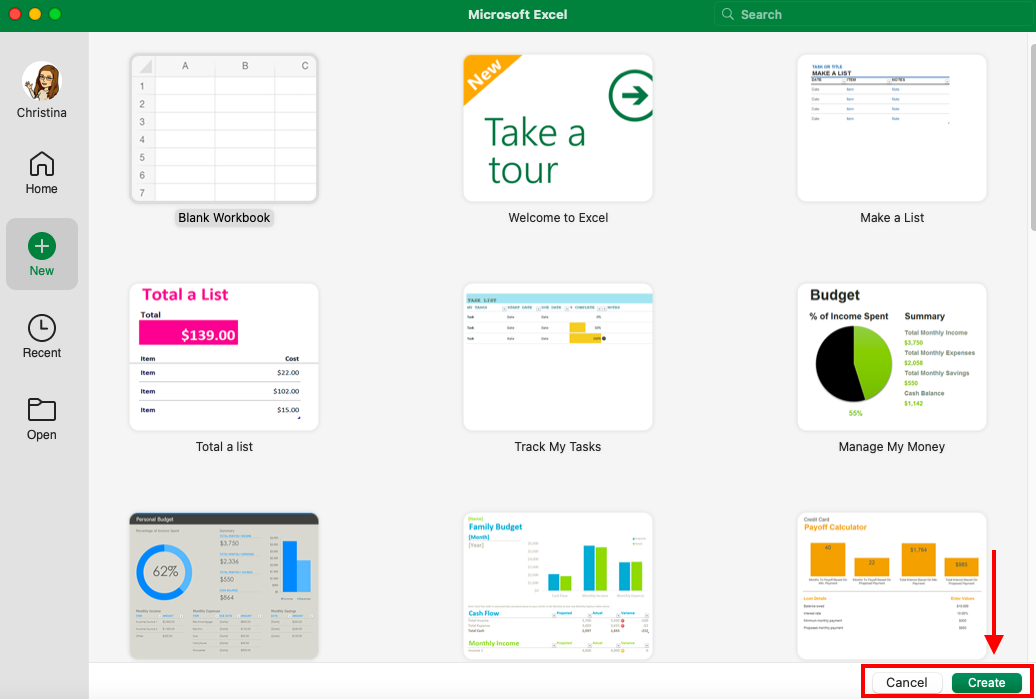Select the New plus icon in sidebar
This screenshot has height=699, width=1036.
tap(42, 246)
